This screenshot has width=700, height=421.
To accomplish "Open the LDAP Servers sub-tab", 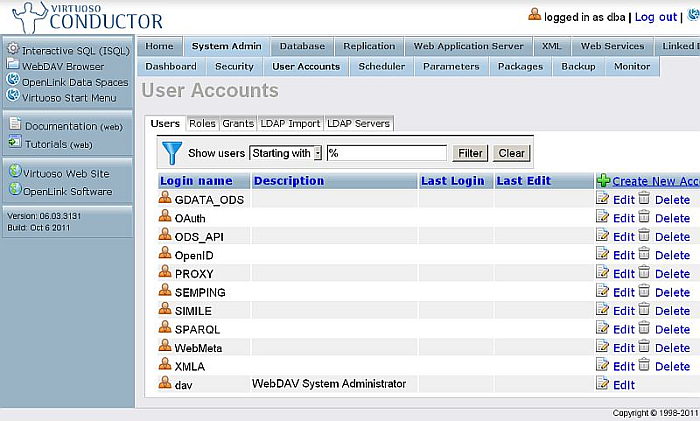I will pos(358,124).
